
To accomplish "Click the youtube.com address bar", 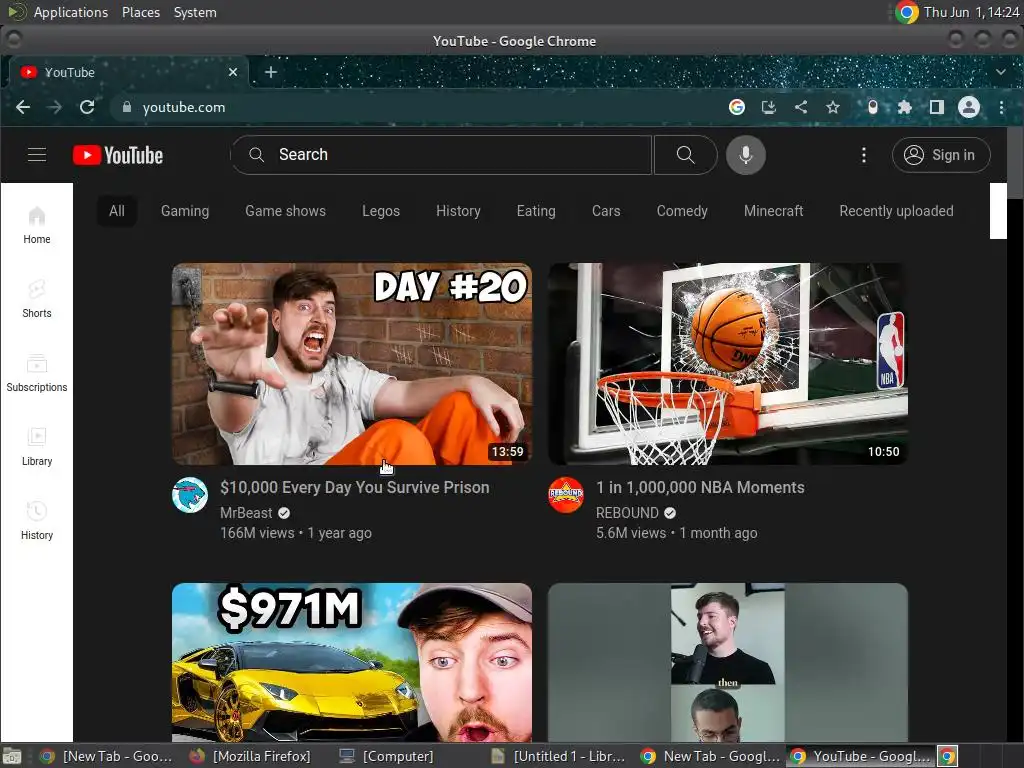I will point(418,107).
